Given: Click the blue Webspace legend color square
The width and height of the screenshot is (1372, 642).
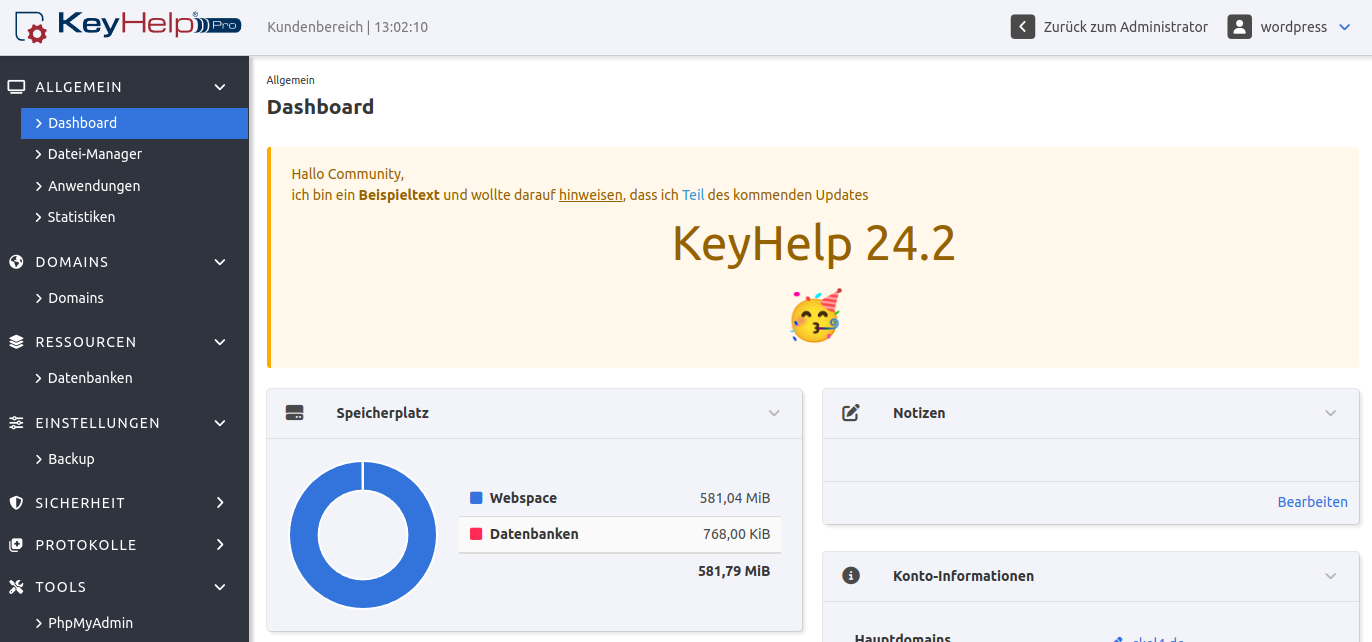Looking at the screenshot, I should pyautogui.click(x=476, y=498).
